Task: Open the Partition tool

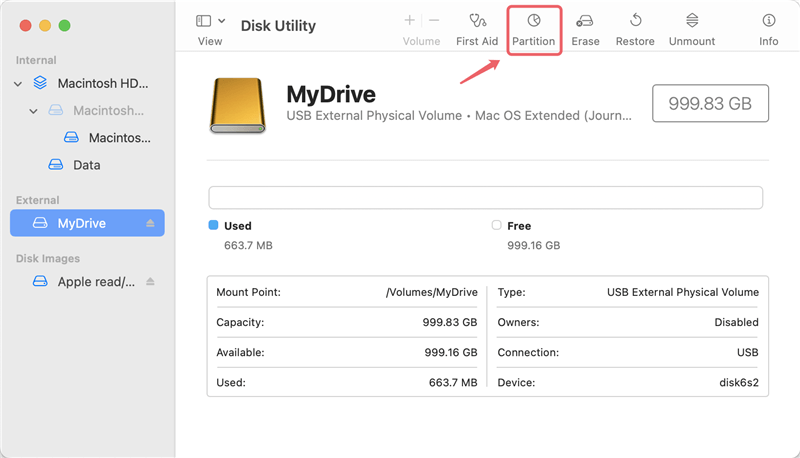Action: pyautogui.click(x=534, y=30)
